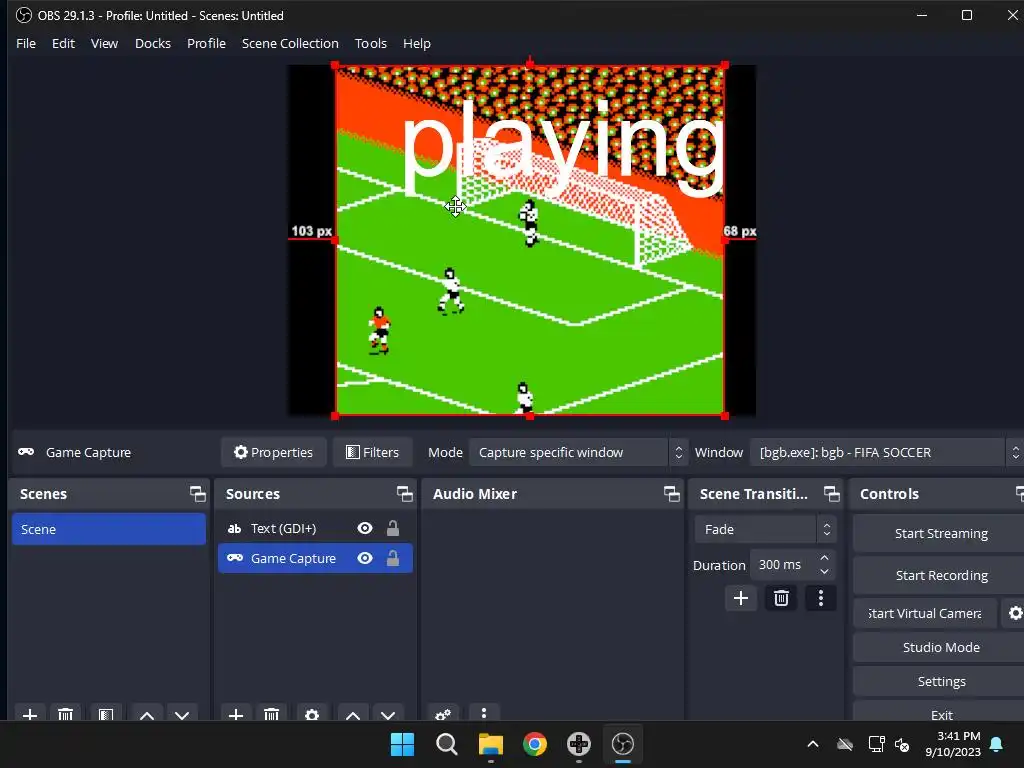
Task: Lock the Text (GDI+) source
Action: click(392, 528)
